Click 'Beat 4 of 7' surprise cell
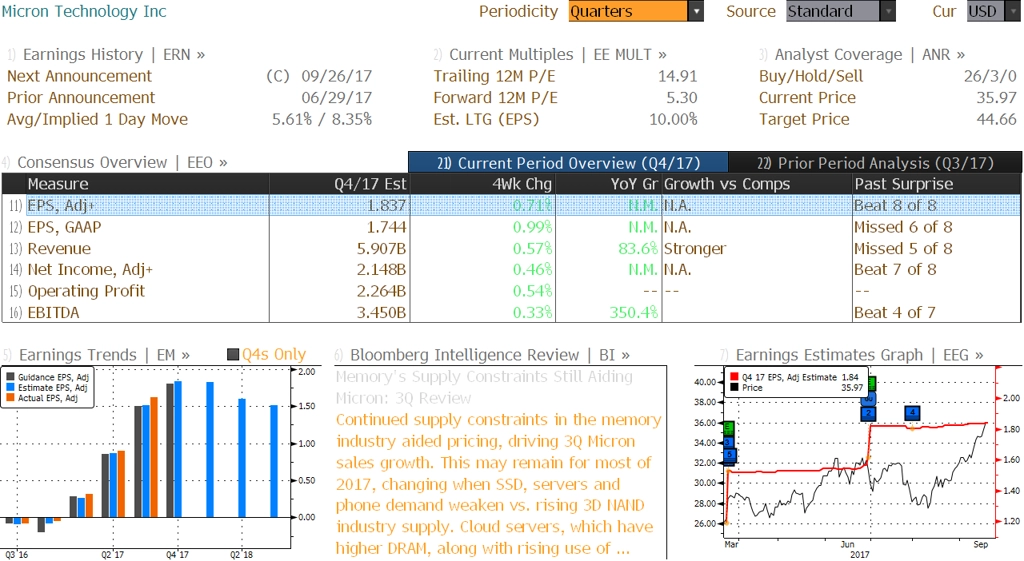The height and width of the screenshot is (561, 1024). coord(895,312)
